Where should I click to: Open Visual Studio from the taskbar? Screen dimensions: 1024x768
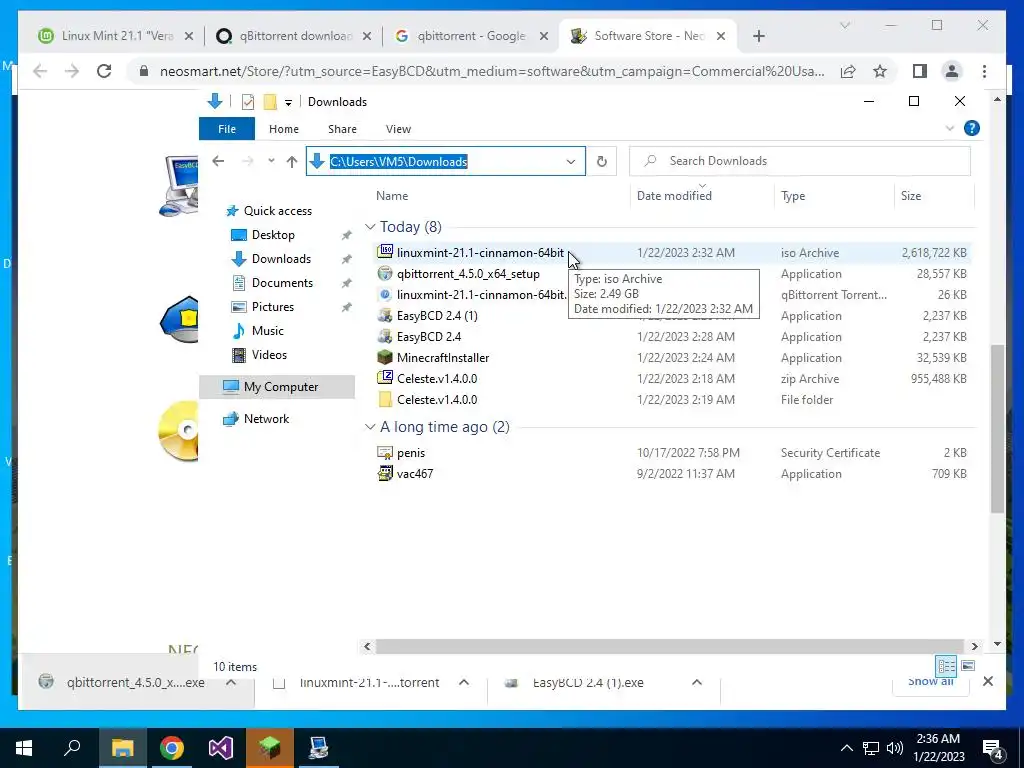[x=221, y=748]
